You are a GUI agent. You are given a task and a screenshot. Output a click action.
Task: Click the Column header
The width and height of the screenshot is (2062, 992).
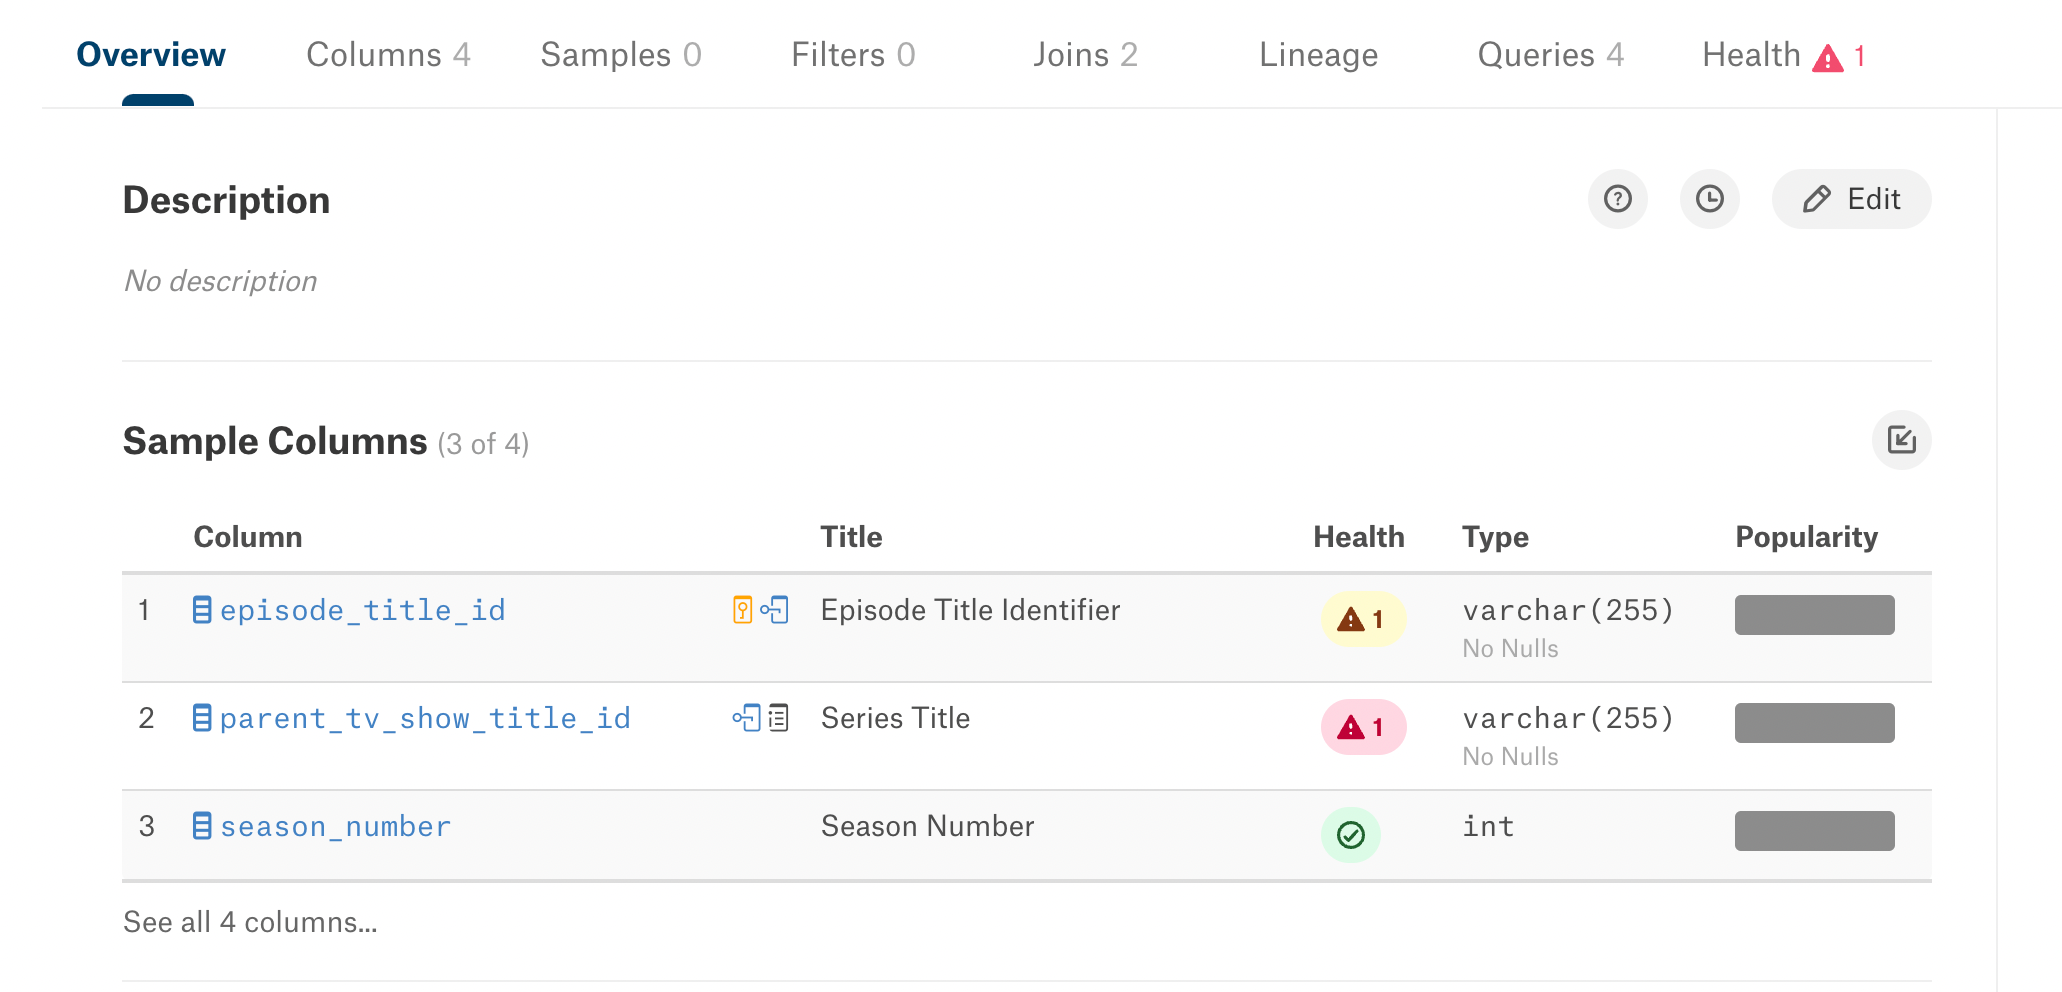[248, 537]
